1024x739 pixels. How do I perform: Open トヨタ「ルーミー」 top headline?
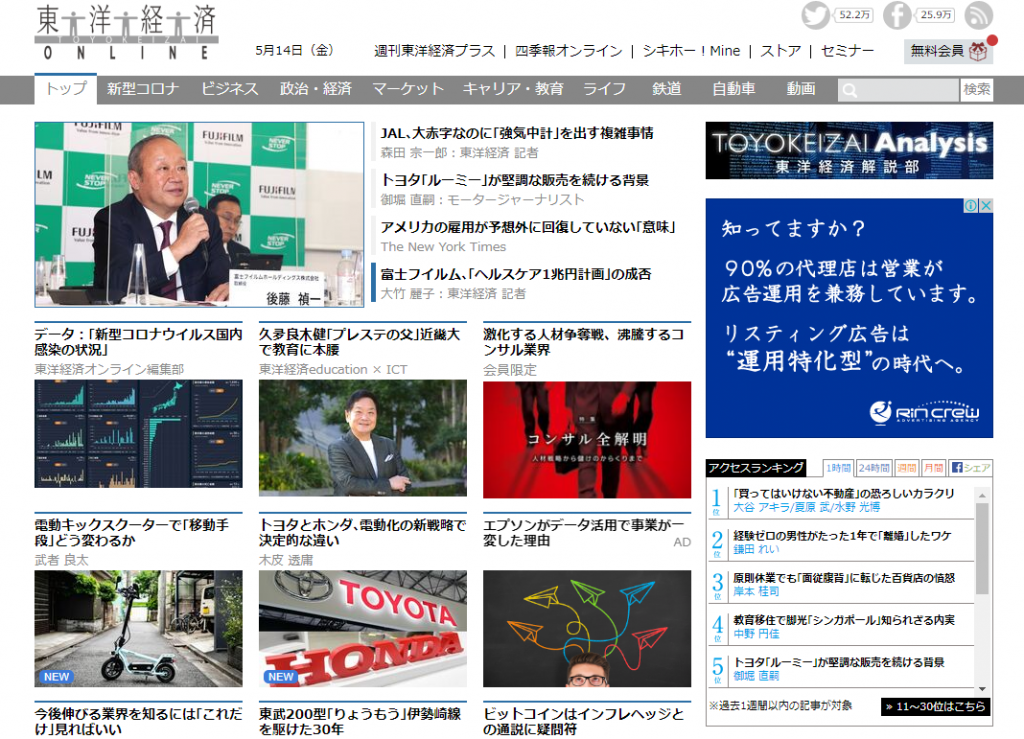[515, 180]
